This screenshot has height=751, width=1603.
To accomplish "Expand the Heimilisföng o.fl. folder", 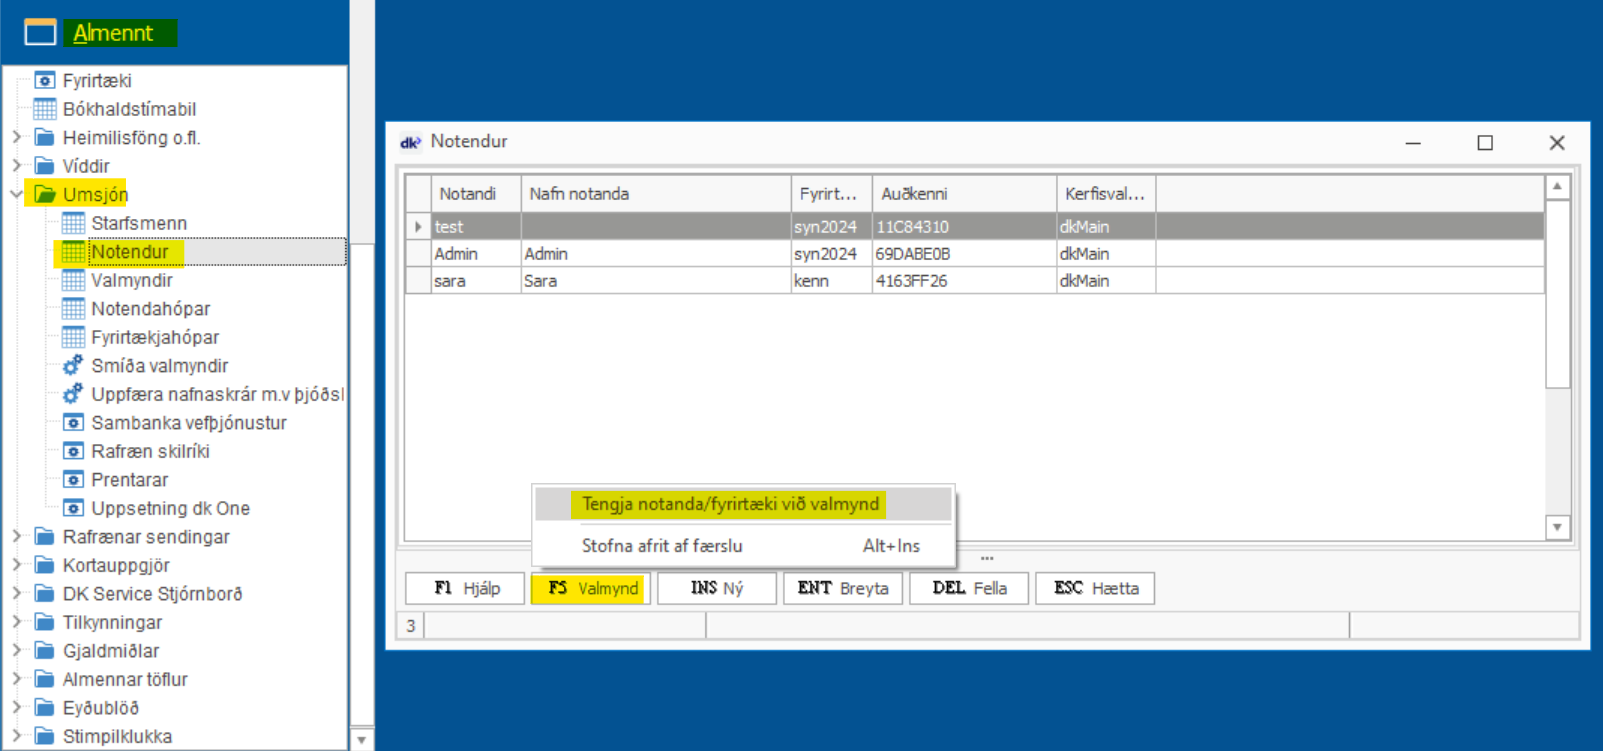I will tap(16, 137).
